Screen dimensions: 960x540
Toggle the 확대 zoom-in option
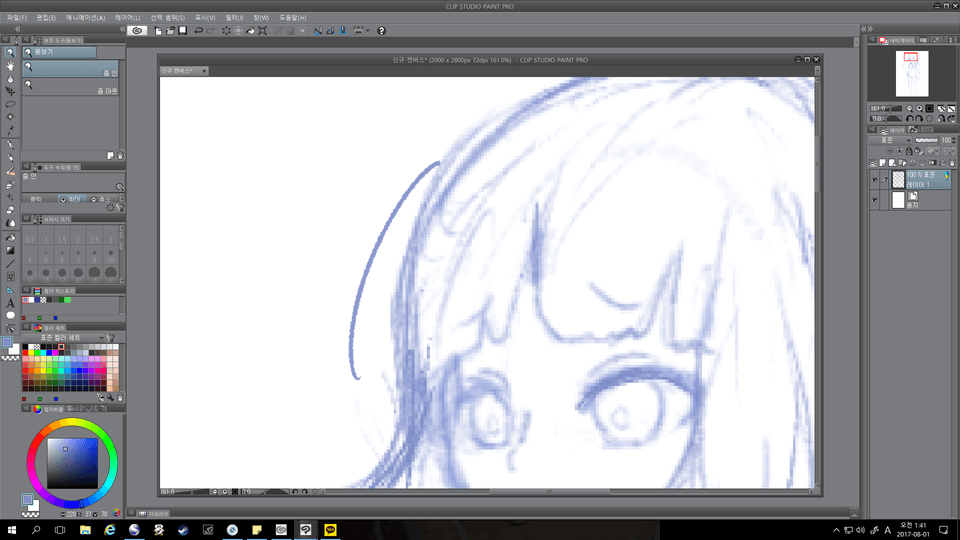(70, 198)
